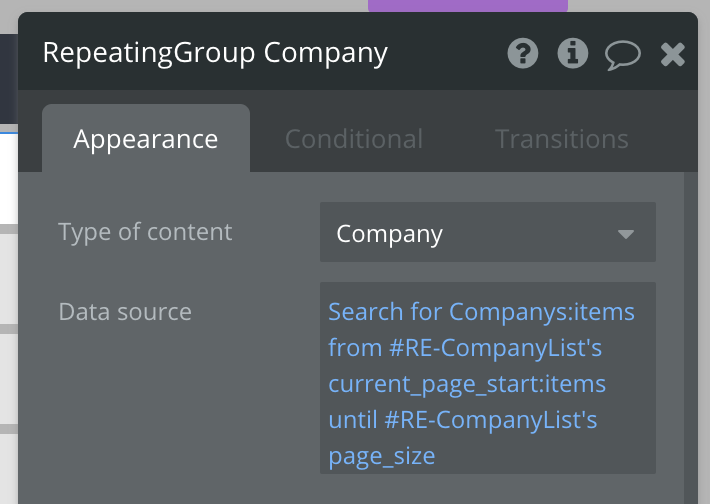The width and height of the screenshot is (710, 504).
Task: Click the "Data source" label
Action: coord(125,312)
